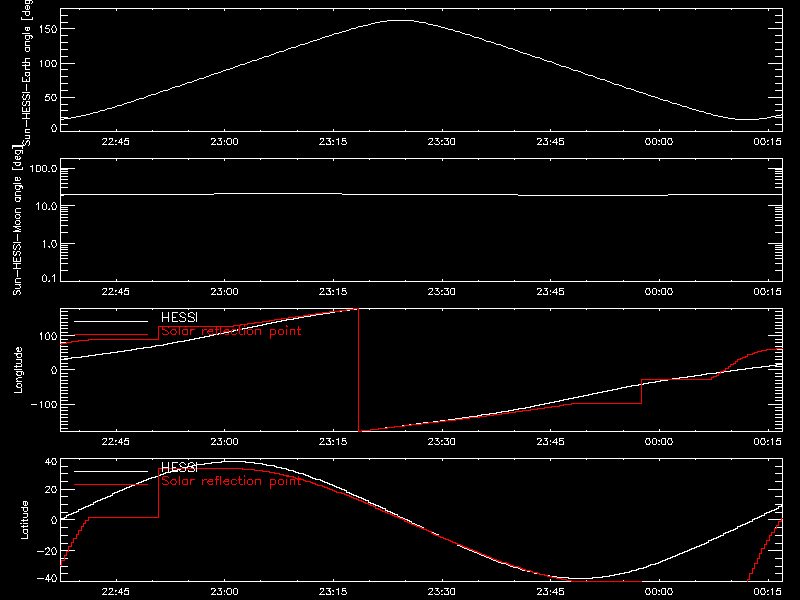Click the Sun-HESSI-Moon angle axis title
Screen dimensions: 800x600
[x=17, y=220]
